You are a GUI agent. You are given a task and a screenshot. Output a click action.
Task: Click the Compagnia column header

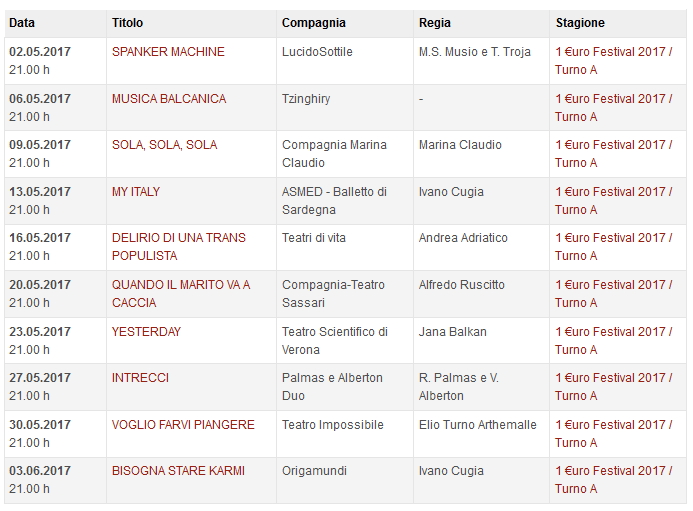(314, 23)
